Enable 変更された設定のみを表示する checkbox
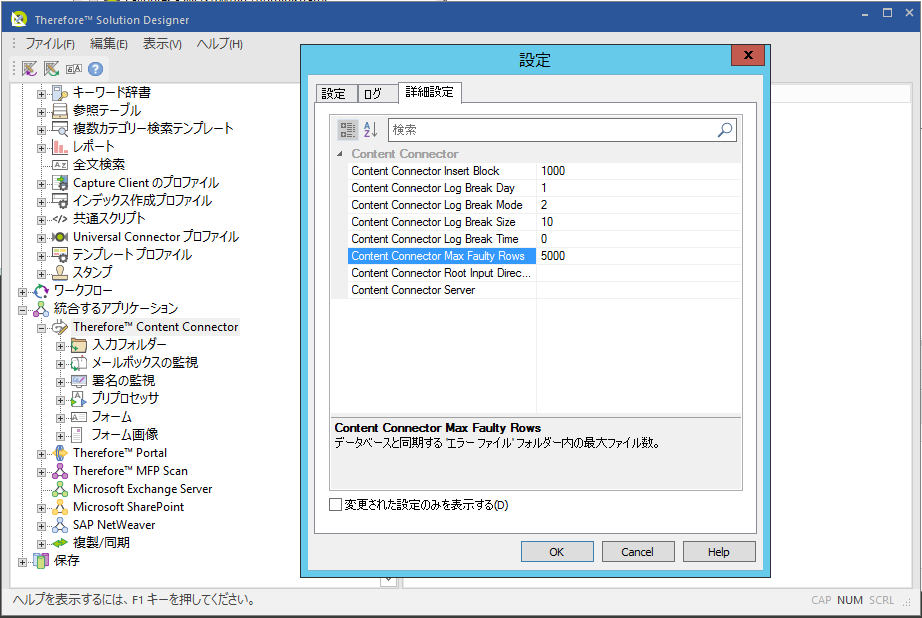This screenshot has width=922, height=618. pos(336,505)
